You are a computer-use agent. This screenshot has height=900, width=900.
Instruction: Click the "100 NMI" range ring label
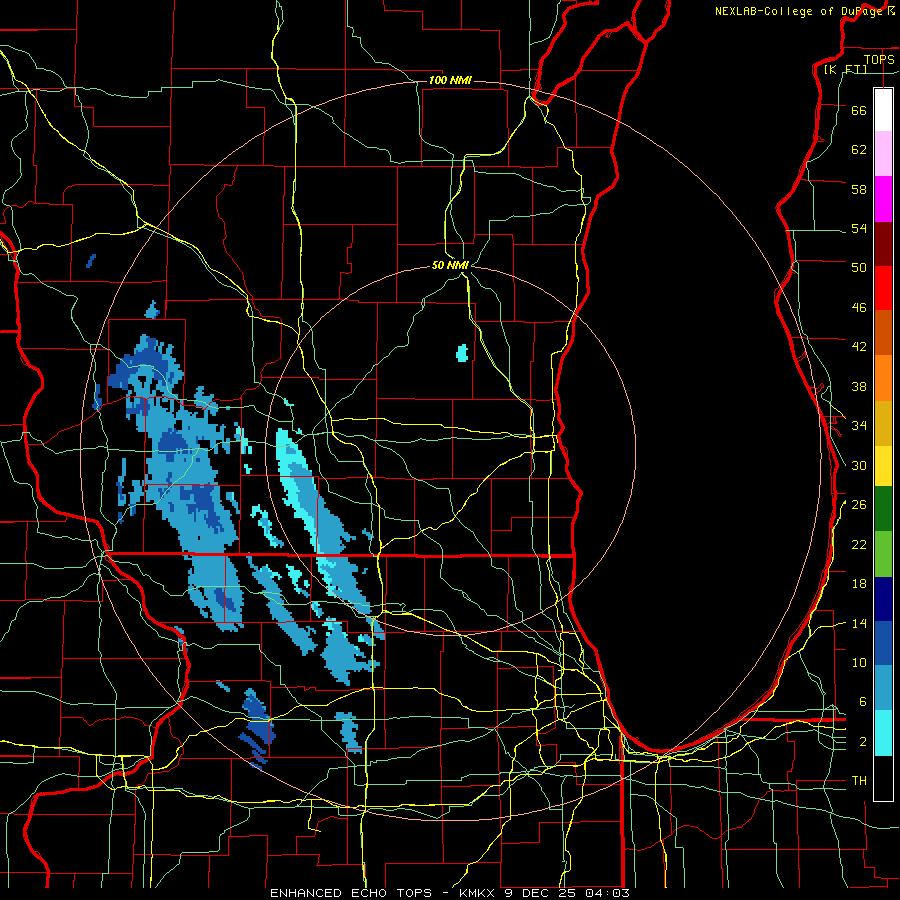pos(450,80)
